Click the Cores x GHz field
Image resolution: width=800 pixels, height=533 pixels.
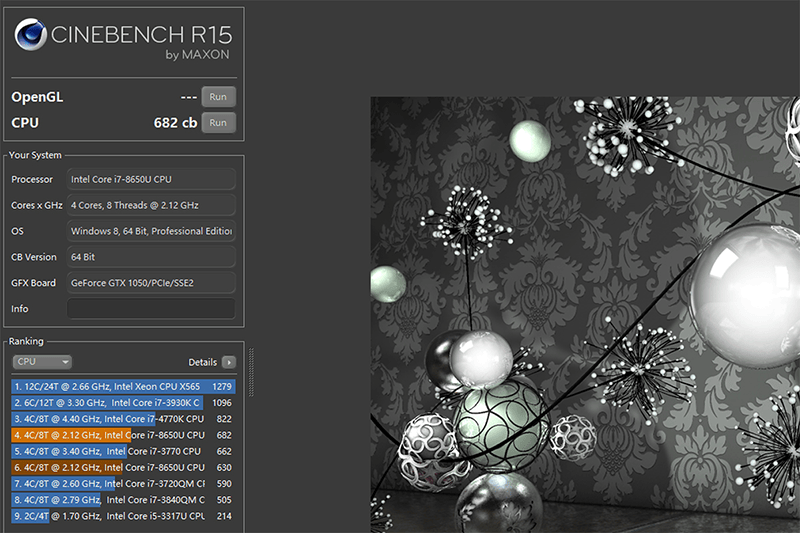(x=151, y=205)
